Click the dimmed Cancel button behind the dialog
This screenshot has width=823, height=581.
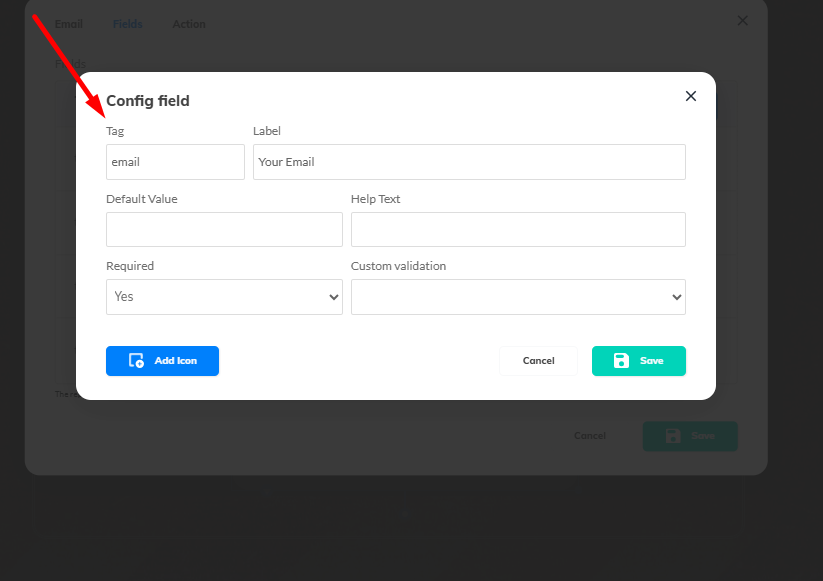[x=590, y=436]
